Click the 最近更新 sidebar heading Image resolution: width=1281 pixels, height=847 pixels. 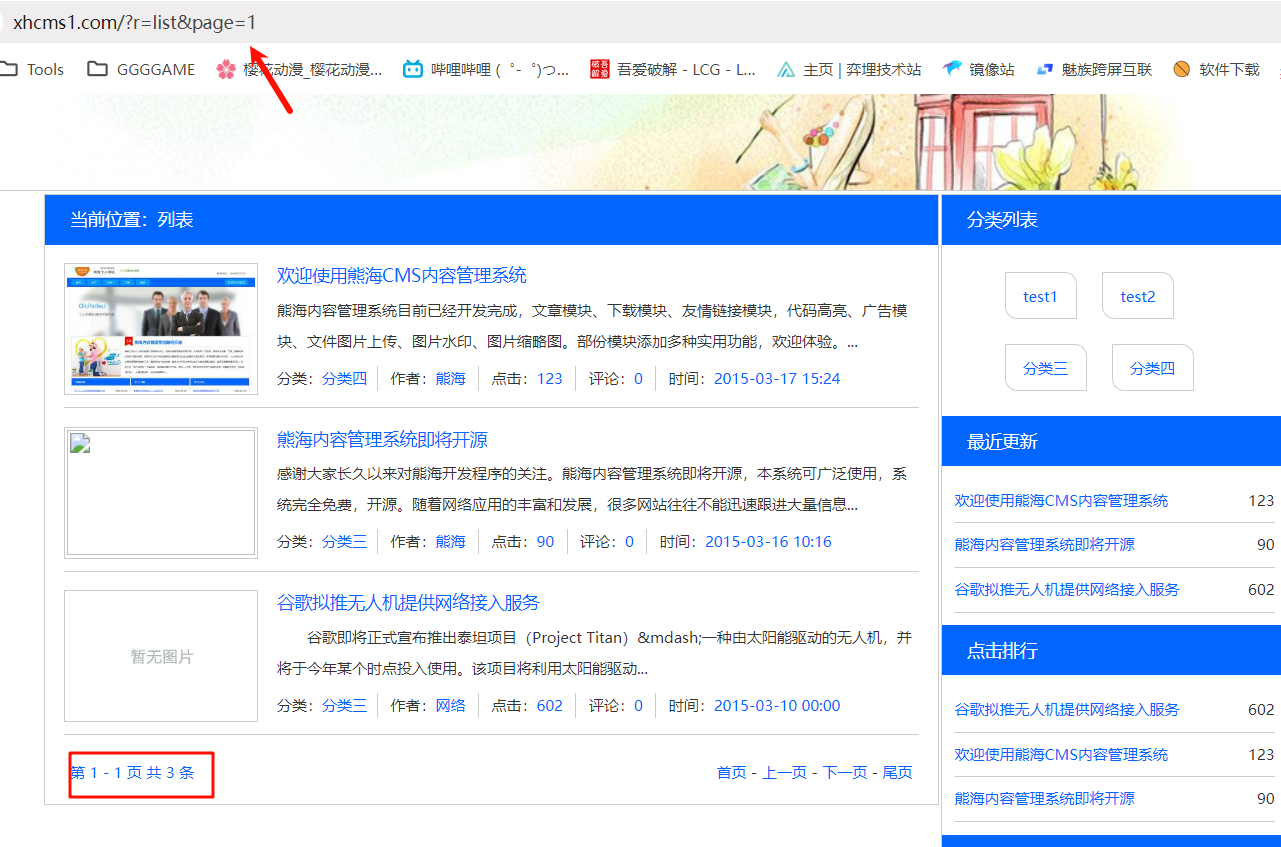pos(1002,442)
